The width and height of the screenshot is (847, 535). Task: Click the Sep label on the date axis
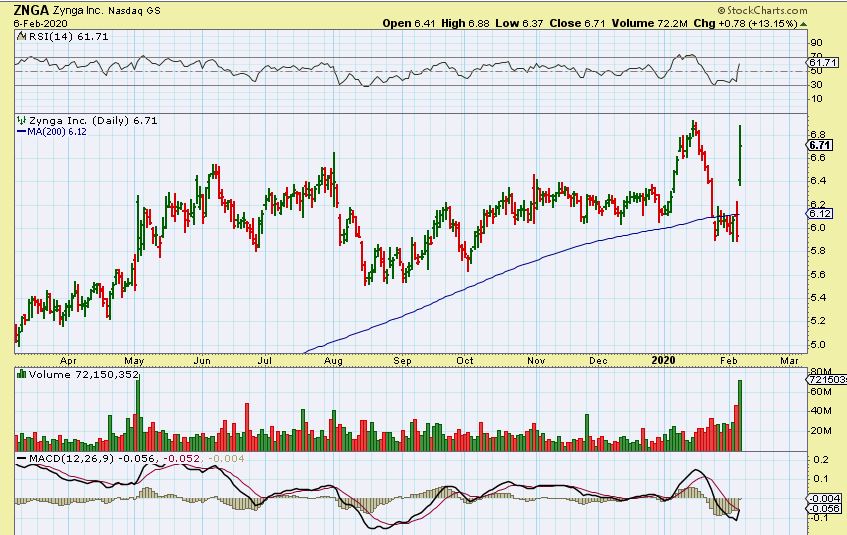402,361
